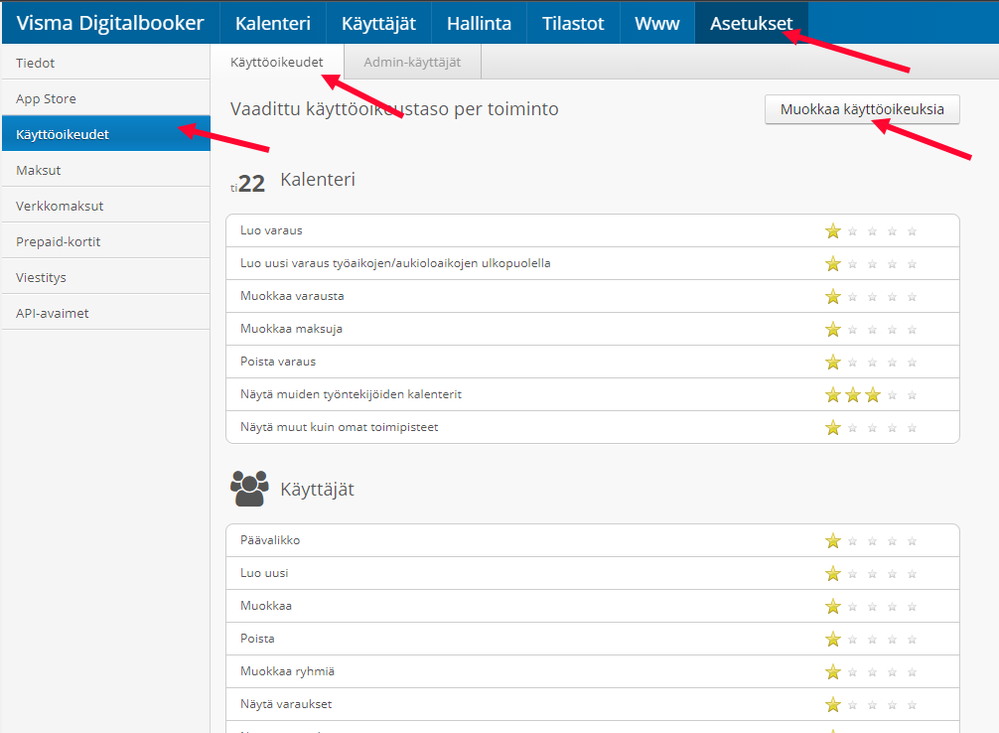Click Näytä muiden työntekijöiden kalenterit text
This screenshot has width=999, height=733.
(351, 395)
